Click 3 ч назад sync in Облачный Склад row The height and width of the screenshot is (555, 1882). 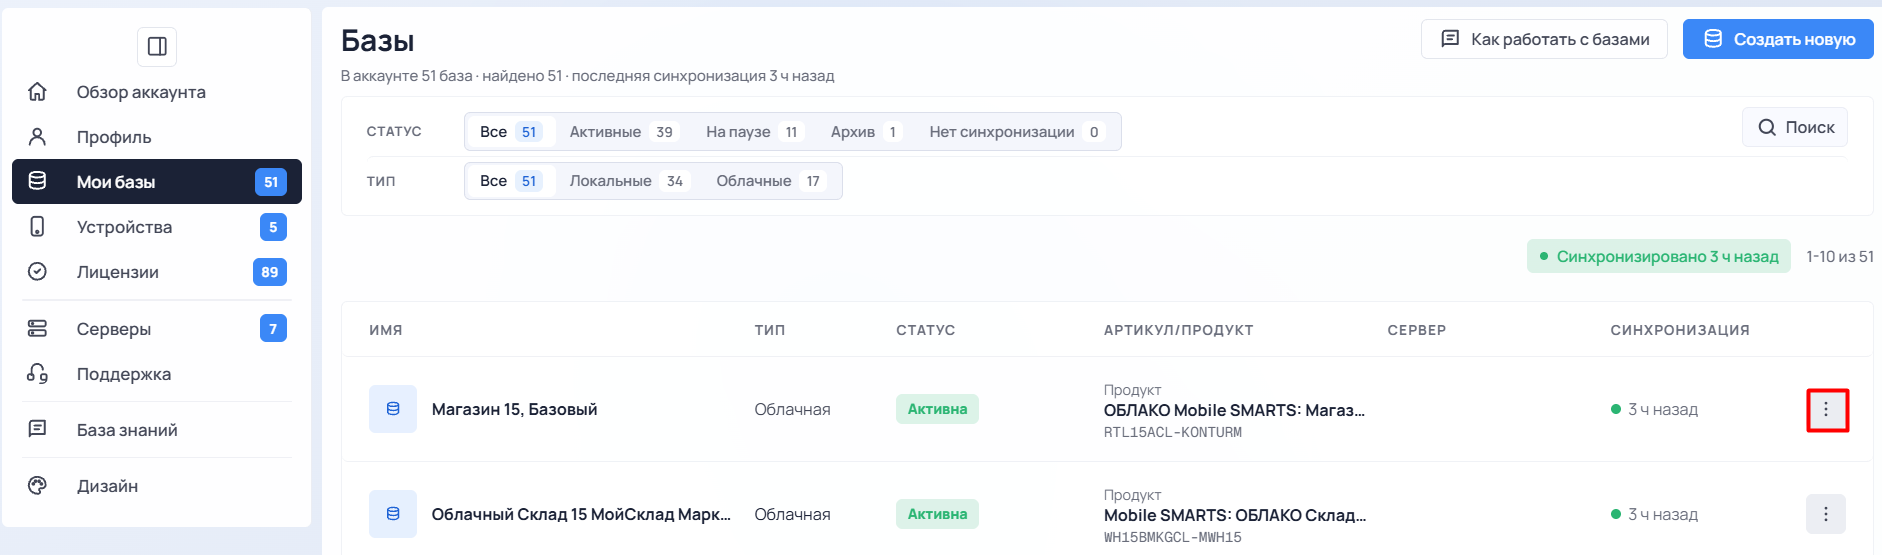[x=1655, y=514]
